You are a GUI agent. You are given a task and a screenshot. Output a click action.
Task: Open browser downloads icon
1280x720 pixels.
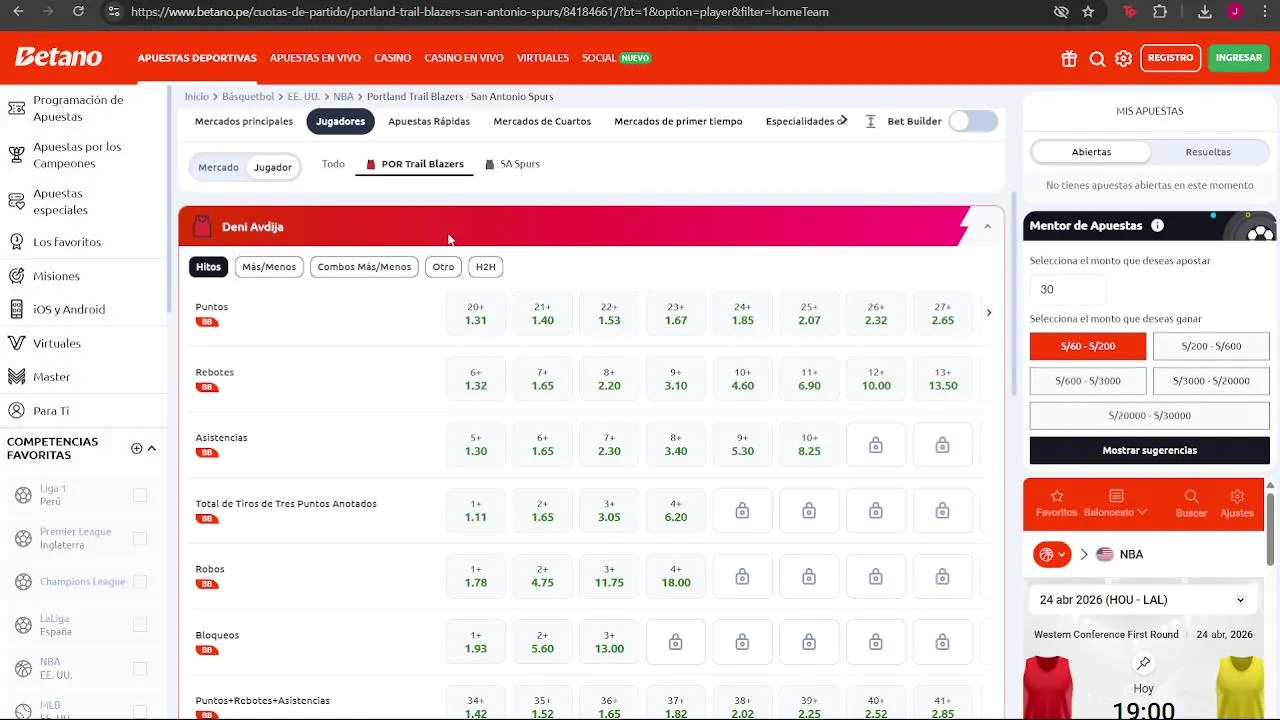point(1205,12)
